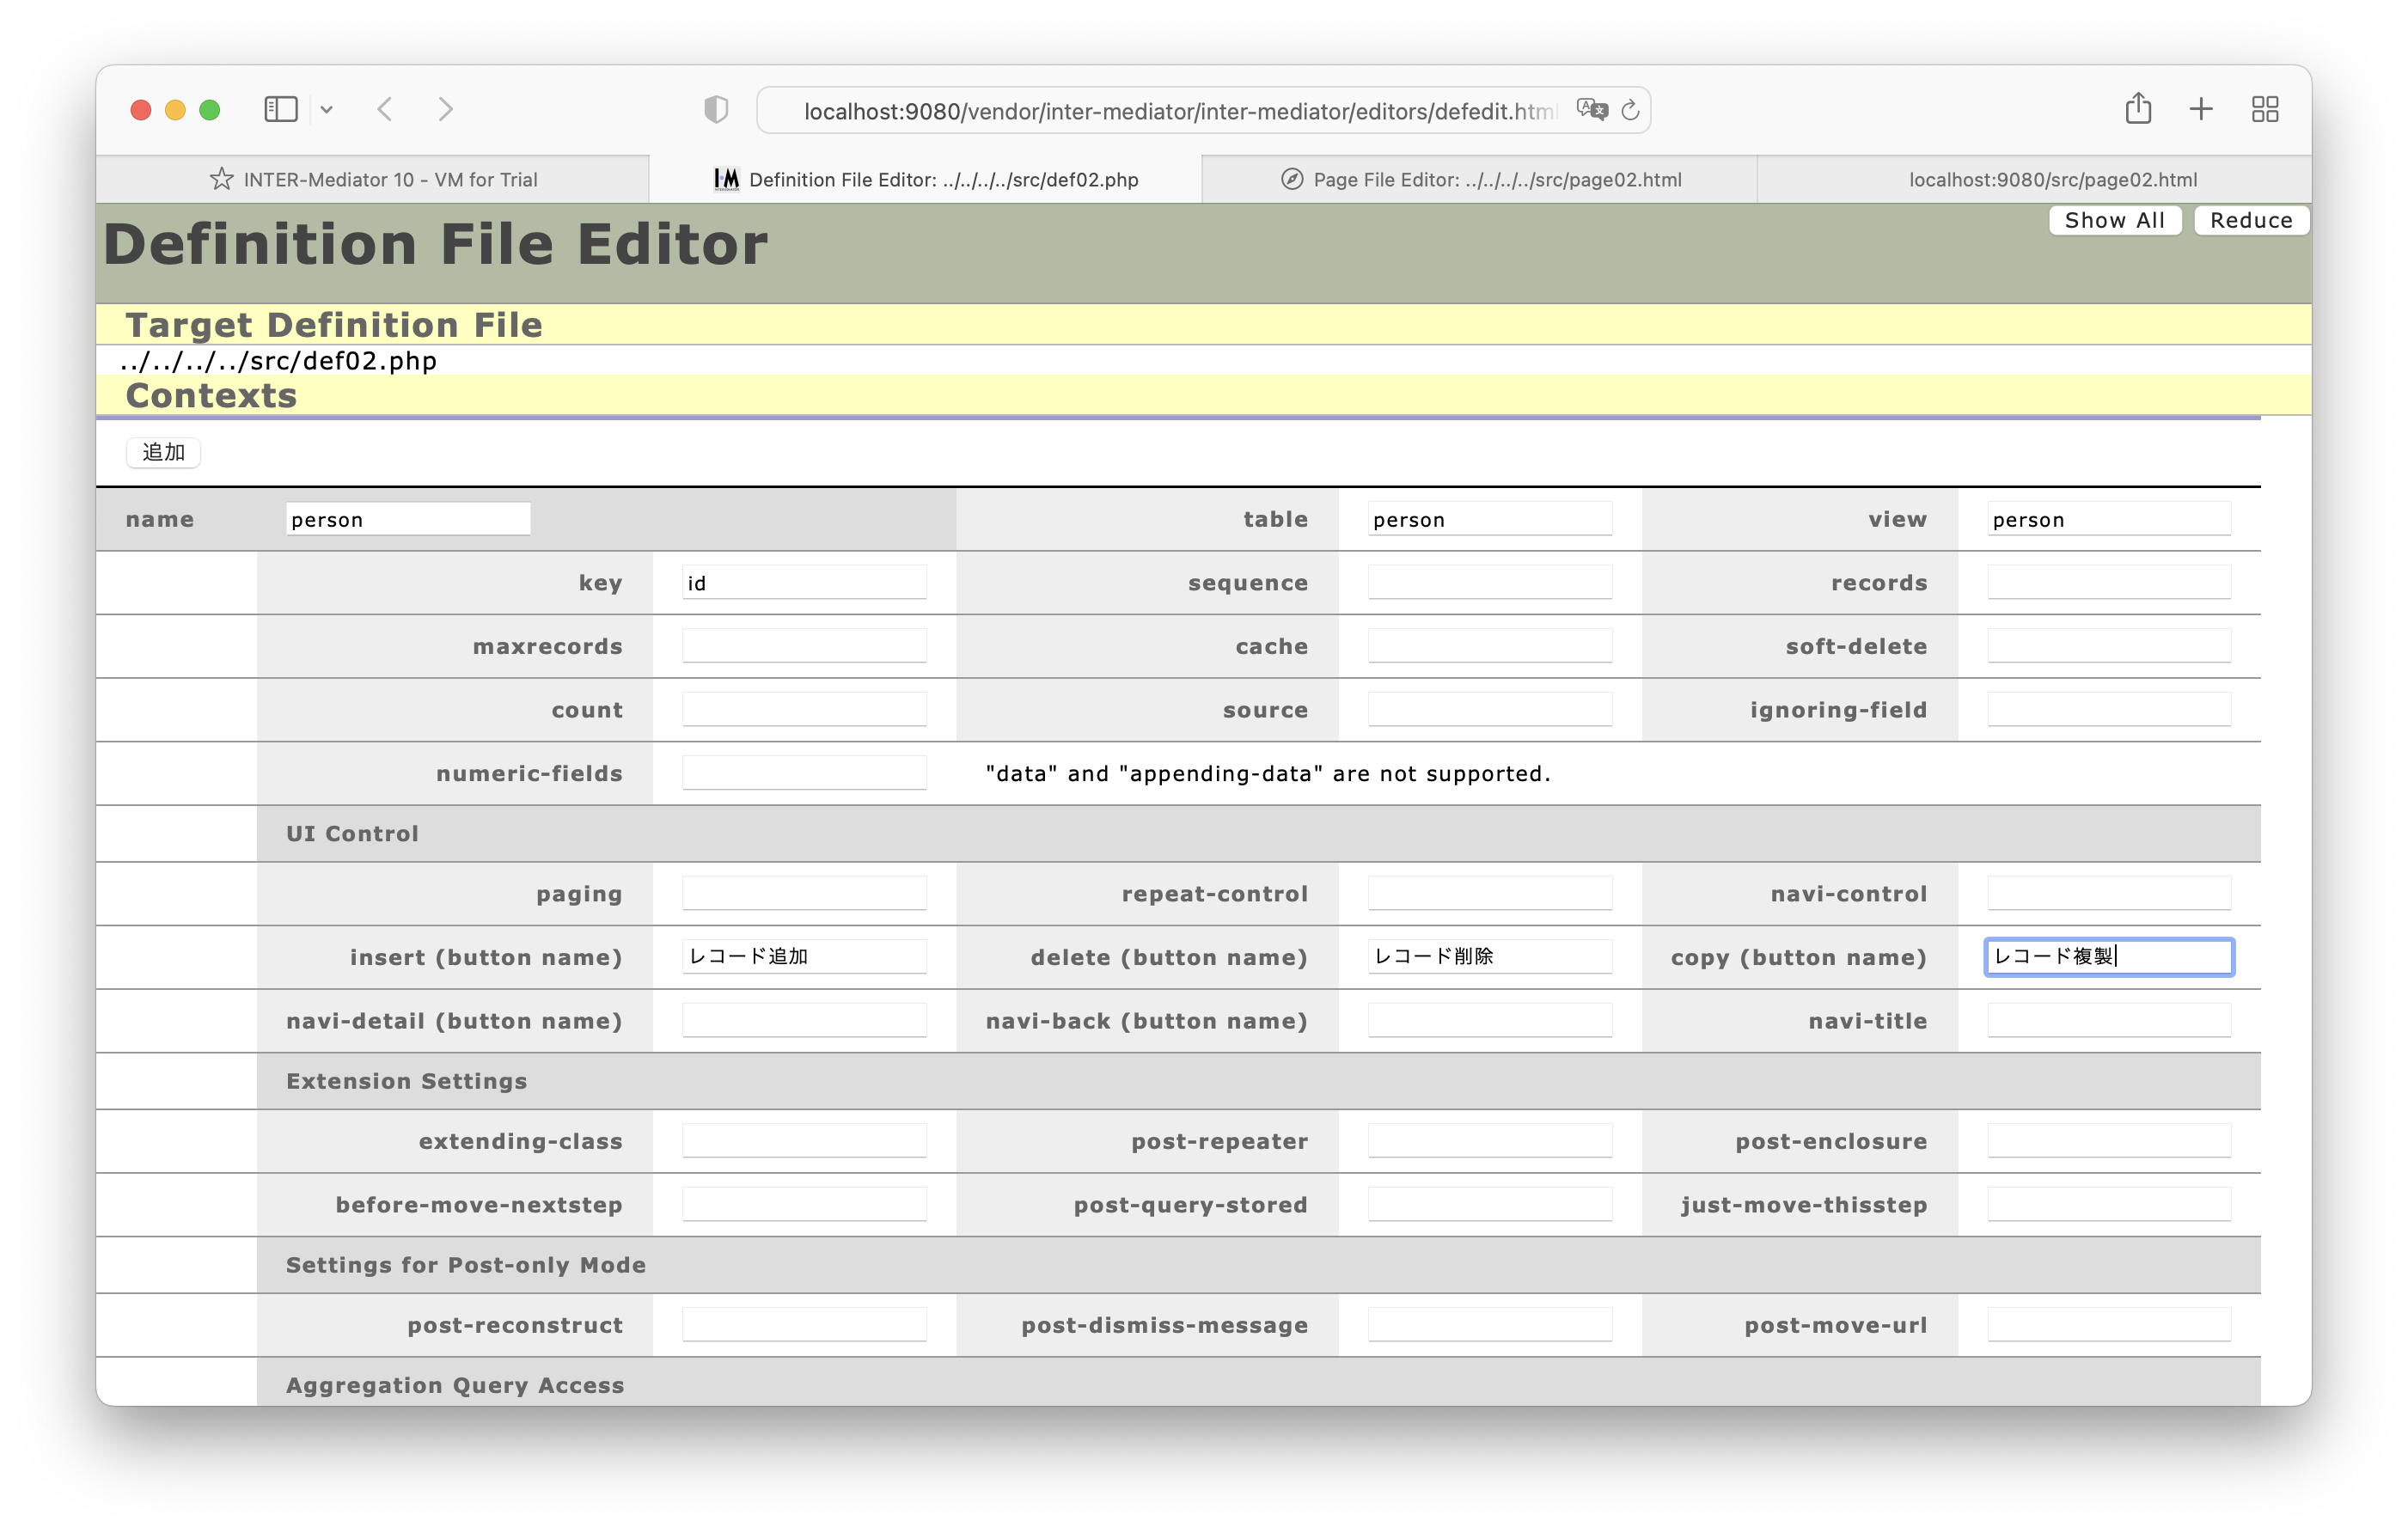Viewport: 2408px width, 1533px height.
Task: Click the delete button name field レコード削除
Action: (x=1490, y=957)
